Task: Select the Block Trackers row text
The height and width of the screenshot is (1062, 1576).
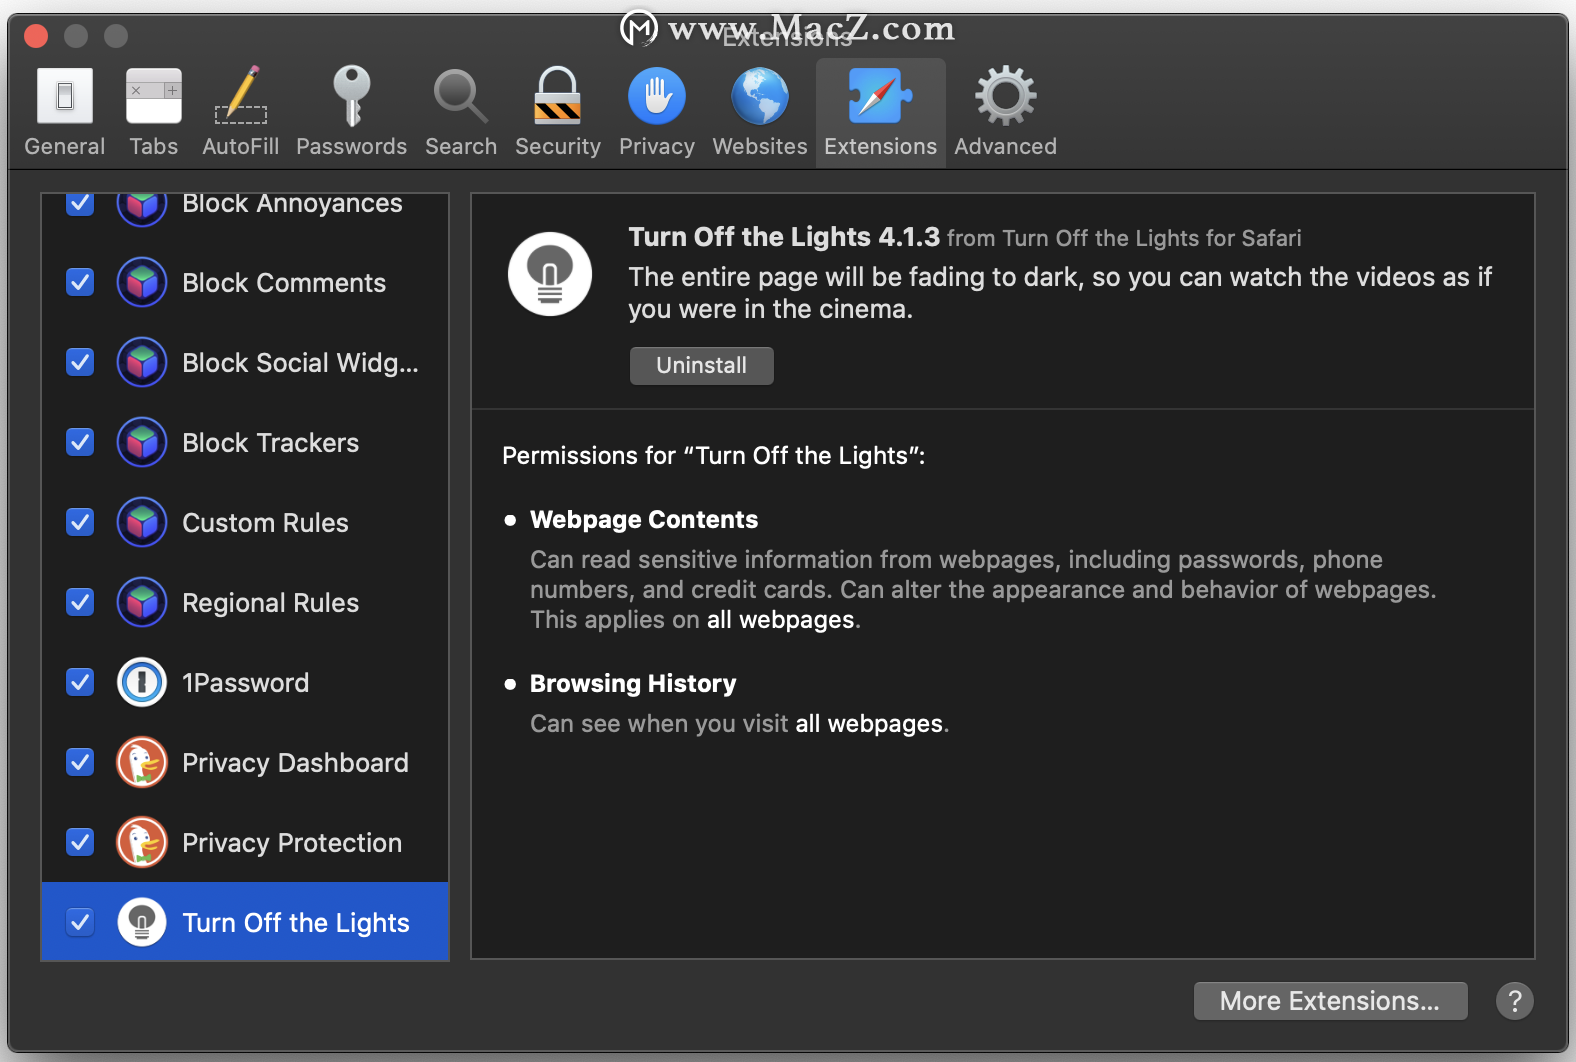Action: (271, 443)
